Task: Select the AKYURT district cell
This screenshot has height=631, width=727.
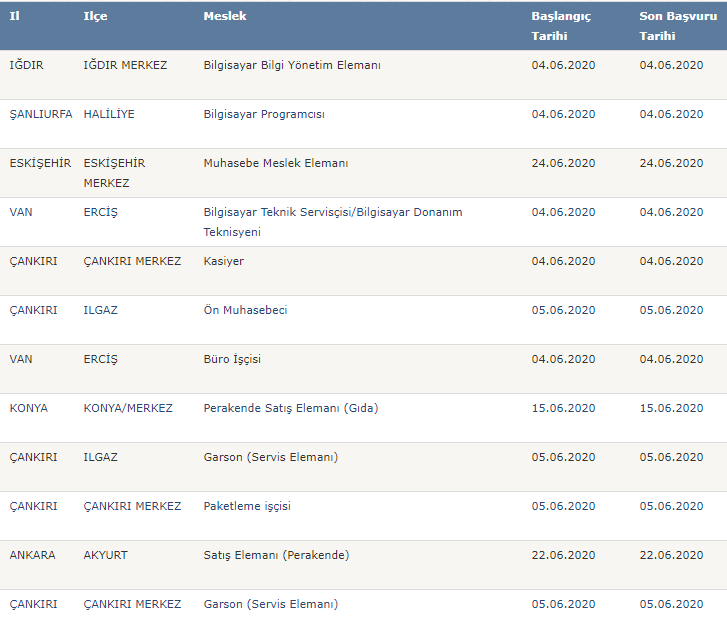Action: [106, 555]
